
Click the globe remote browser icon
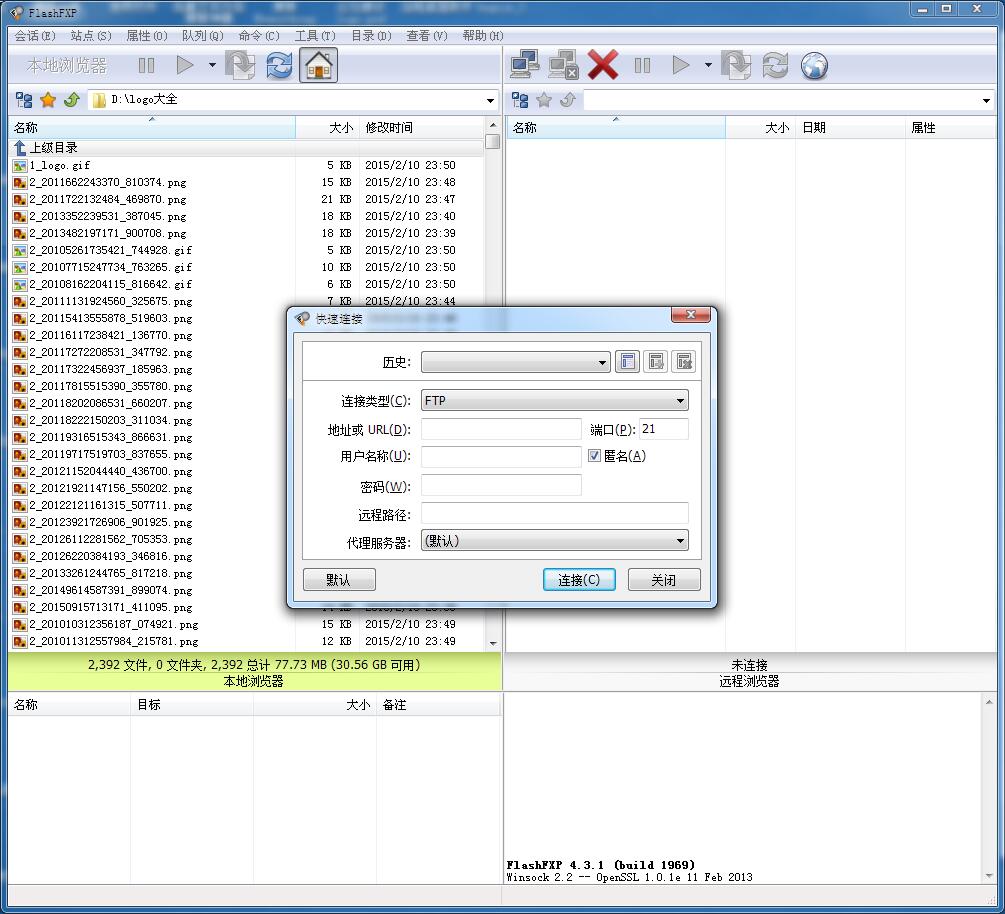tap(814, 65)
